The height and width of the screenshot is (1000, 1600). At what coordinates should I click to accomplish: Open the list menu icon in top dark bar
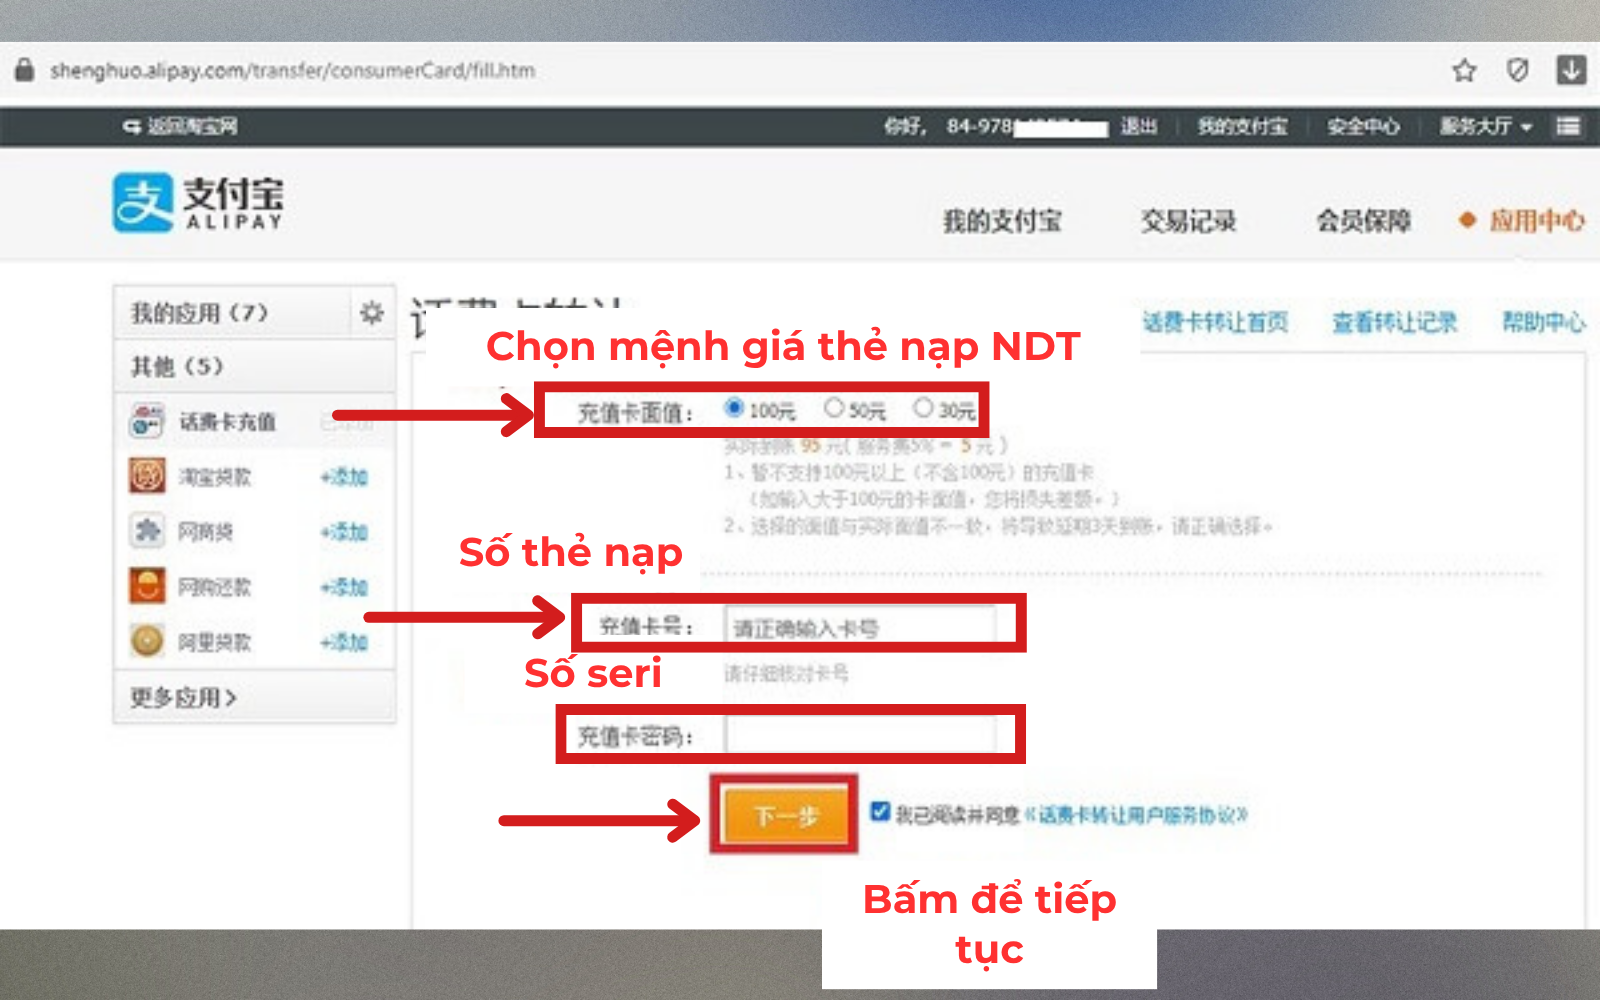pos(1568,126)
